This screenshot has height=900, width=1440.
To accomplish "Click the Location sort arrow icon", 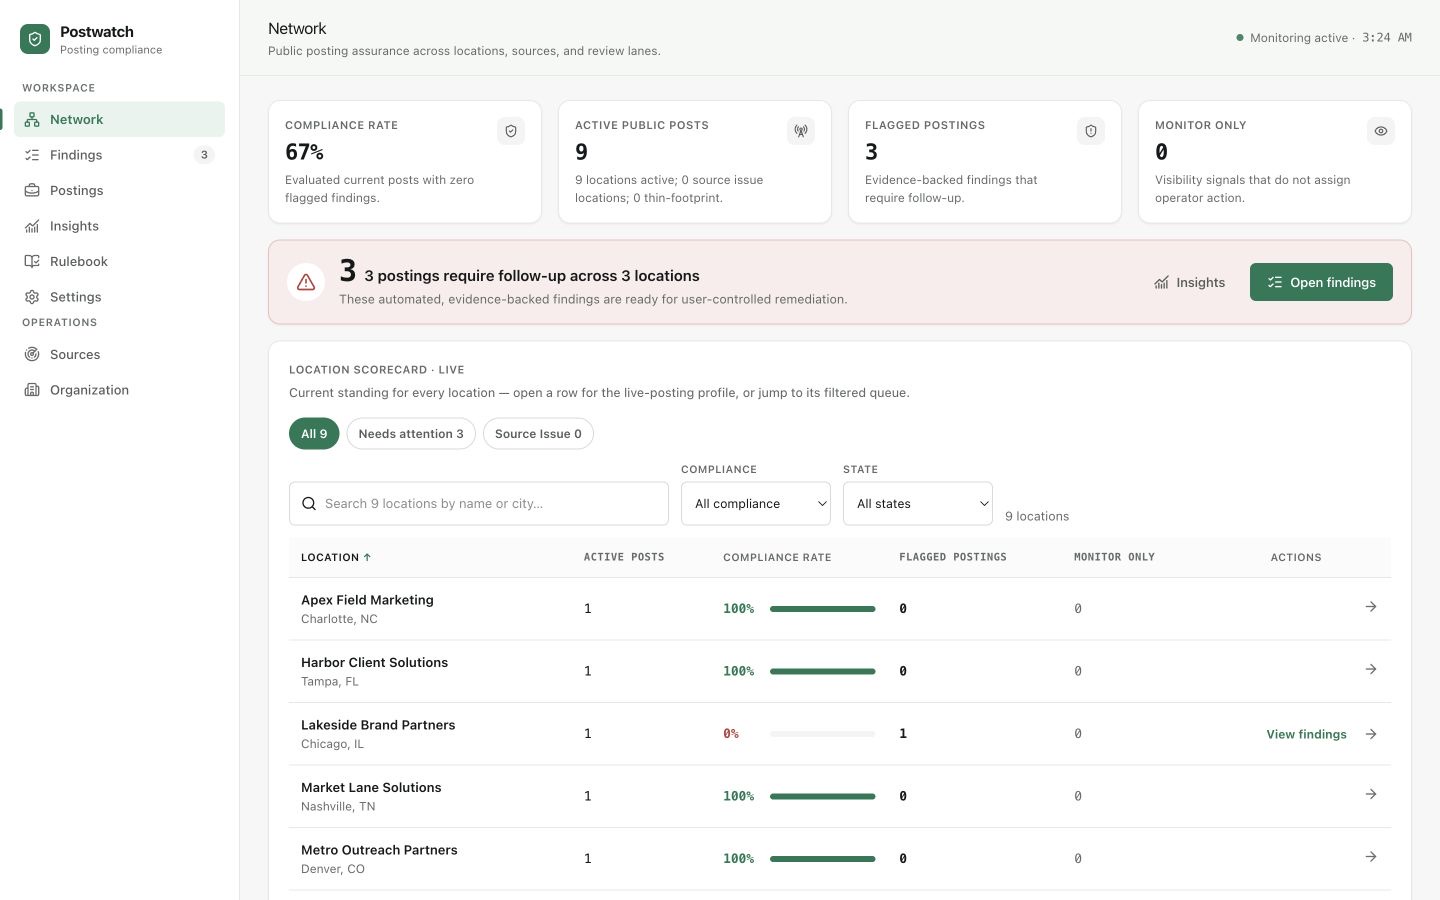I will [x=367, y=557].
